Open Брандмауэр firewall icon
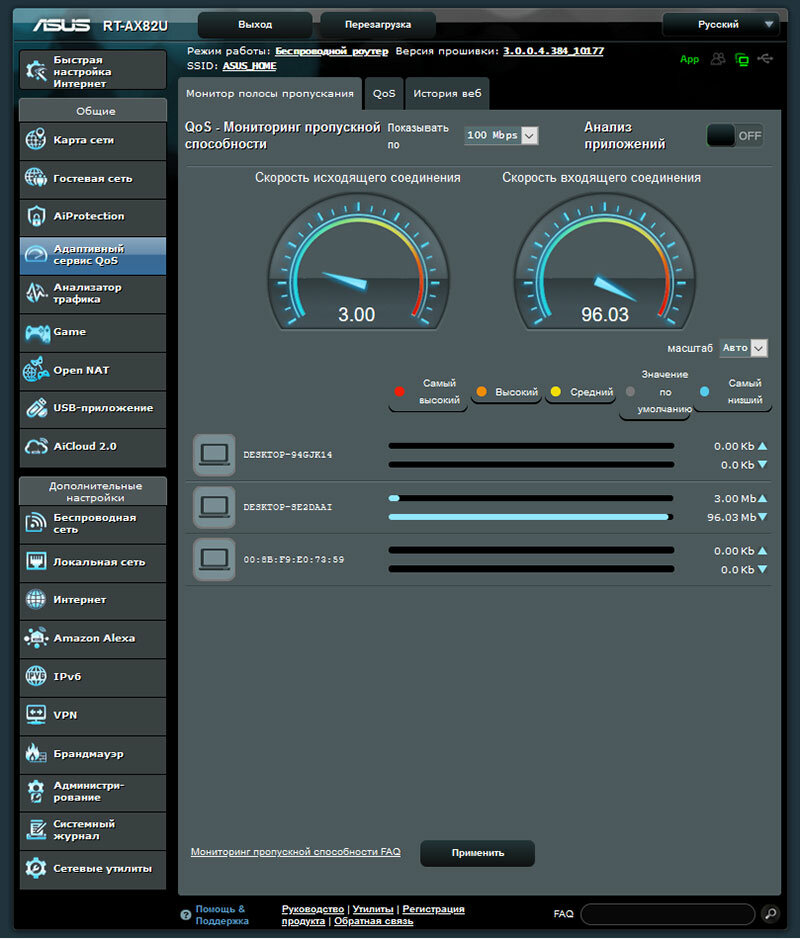 coord(36,754)
